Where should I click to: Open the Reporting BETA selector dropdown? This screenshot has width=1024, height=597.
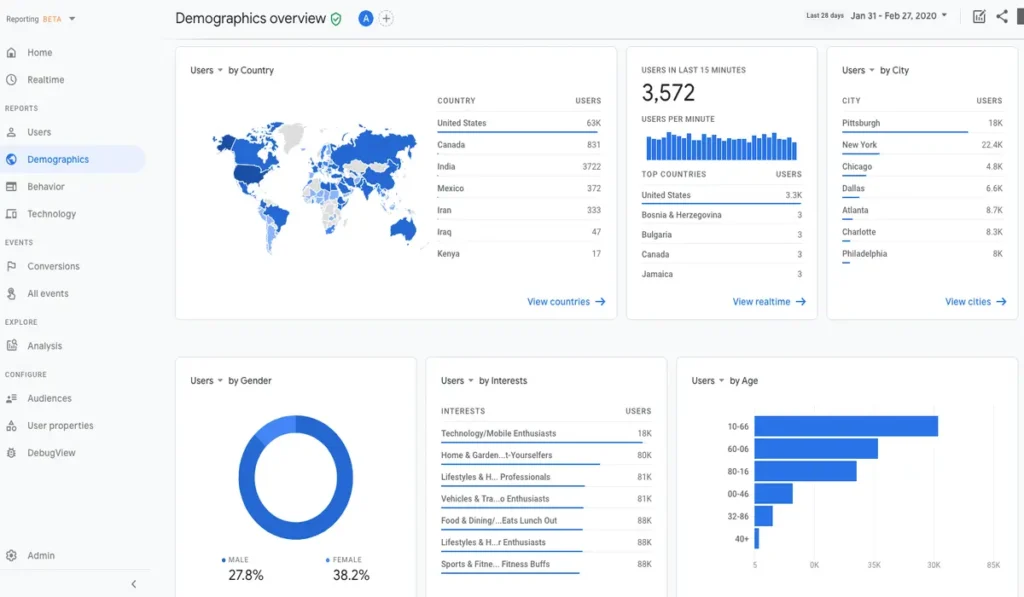[x=40, y=19]
